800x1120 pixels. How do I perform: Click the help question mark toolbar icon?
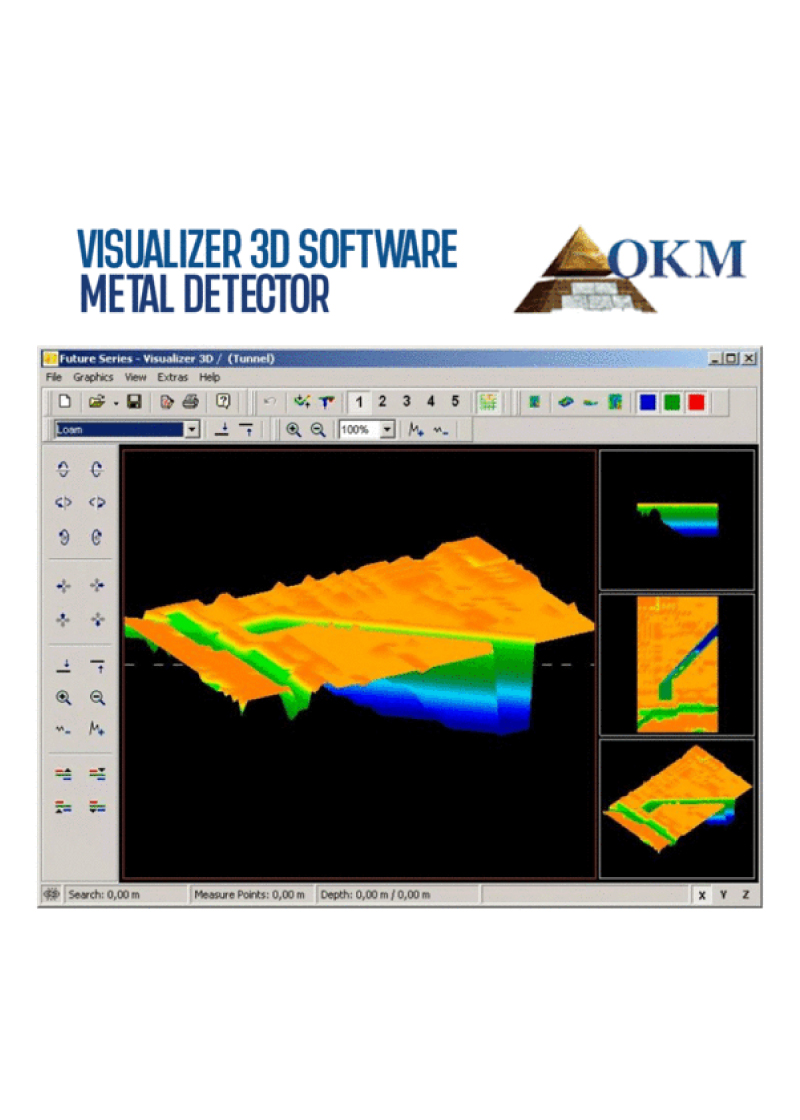223,401
